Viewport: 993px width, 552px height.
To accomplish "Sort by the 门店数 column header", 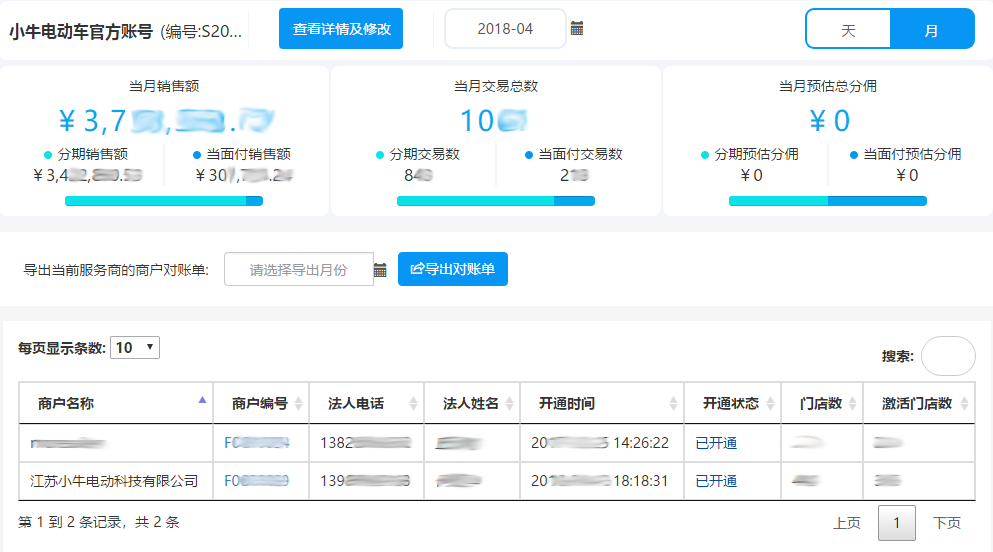I will coord(822,403).
